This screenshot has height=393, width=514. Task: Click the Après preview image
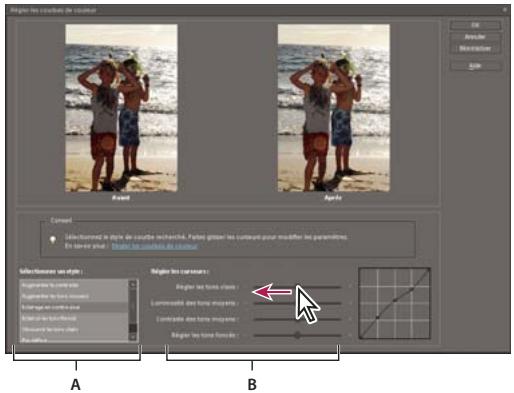click(x=334, y=108)
